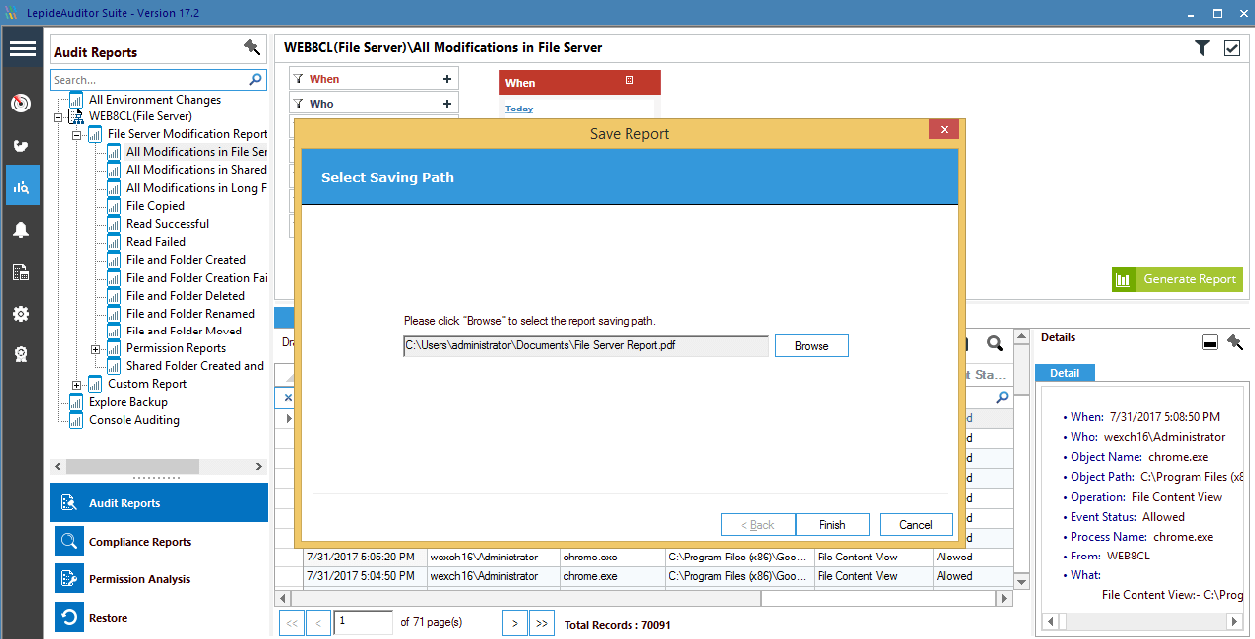Expand the Permission Reports tree node
This screenshot has height=639, width=1255.
pyautogui.click(x=96, y=349)
